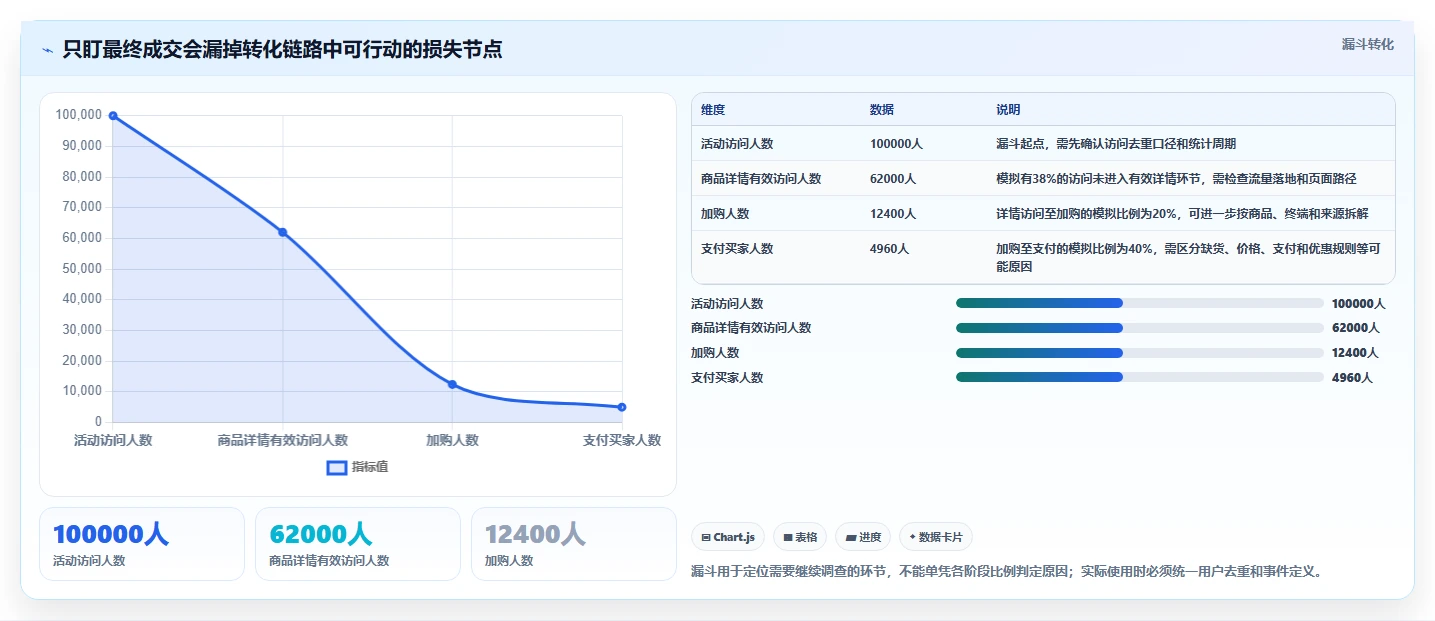This screenshot has width=1435, height=621.
Task: Click the description starting 详情访问至加购
Action: [x=1182, y=214]
